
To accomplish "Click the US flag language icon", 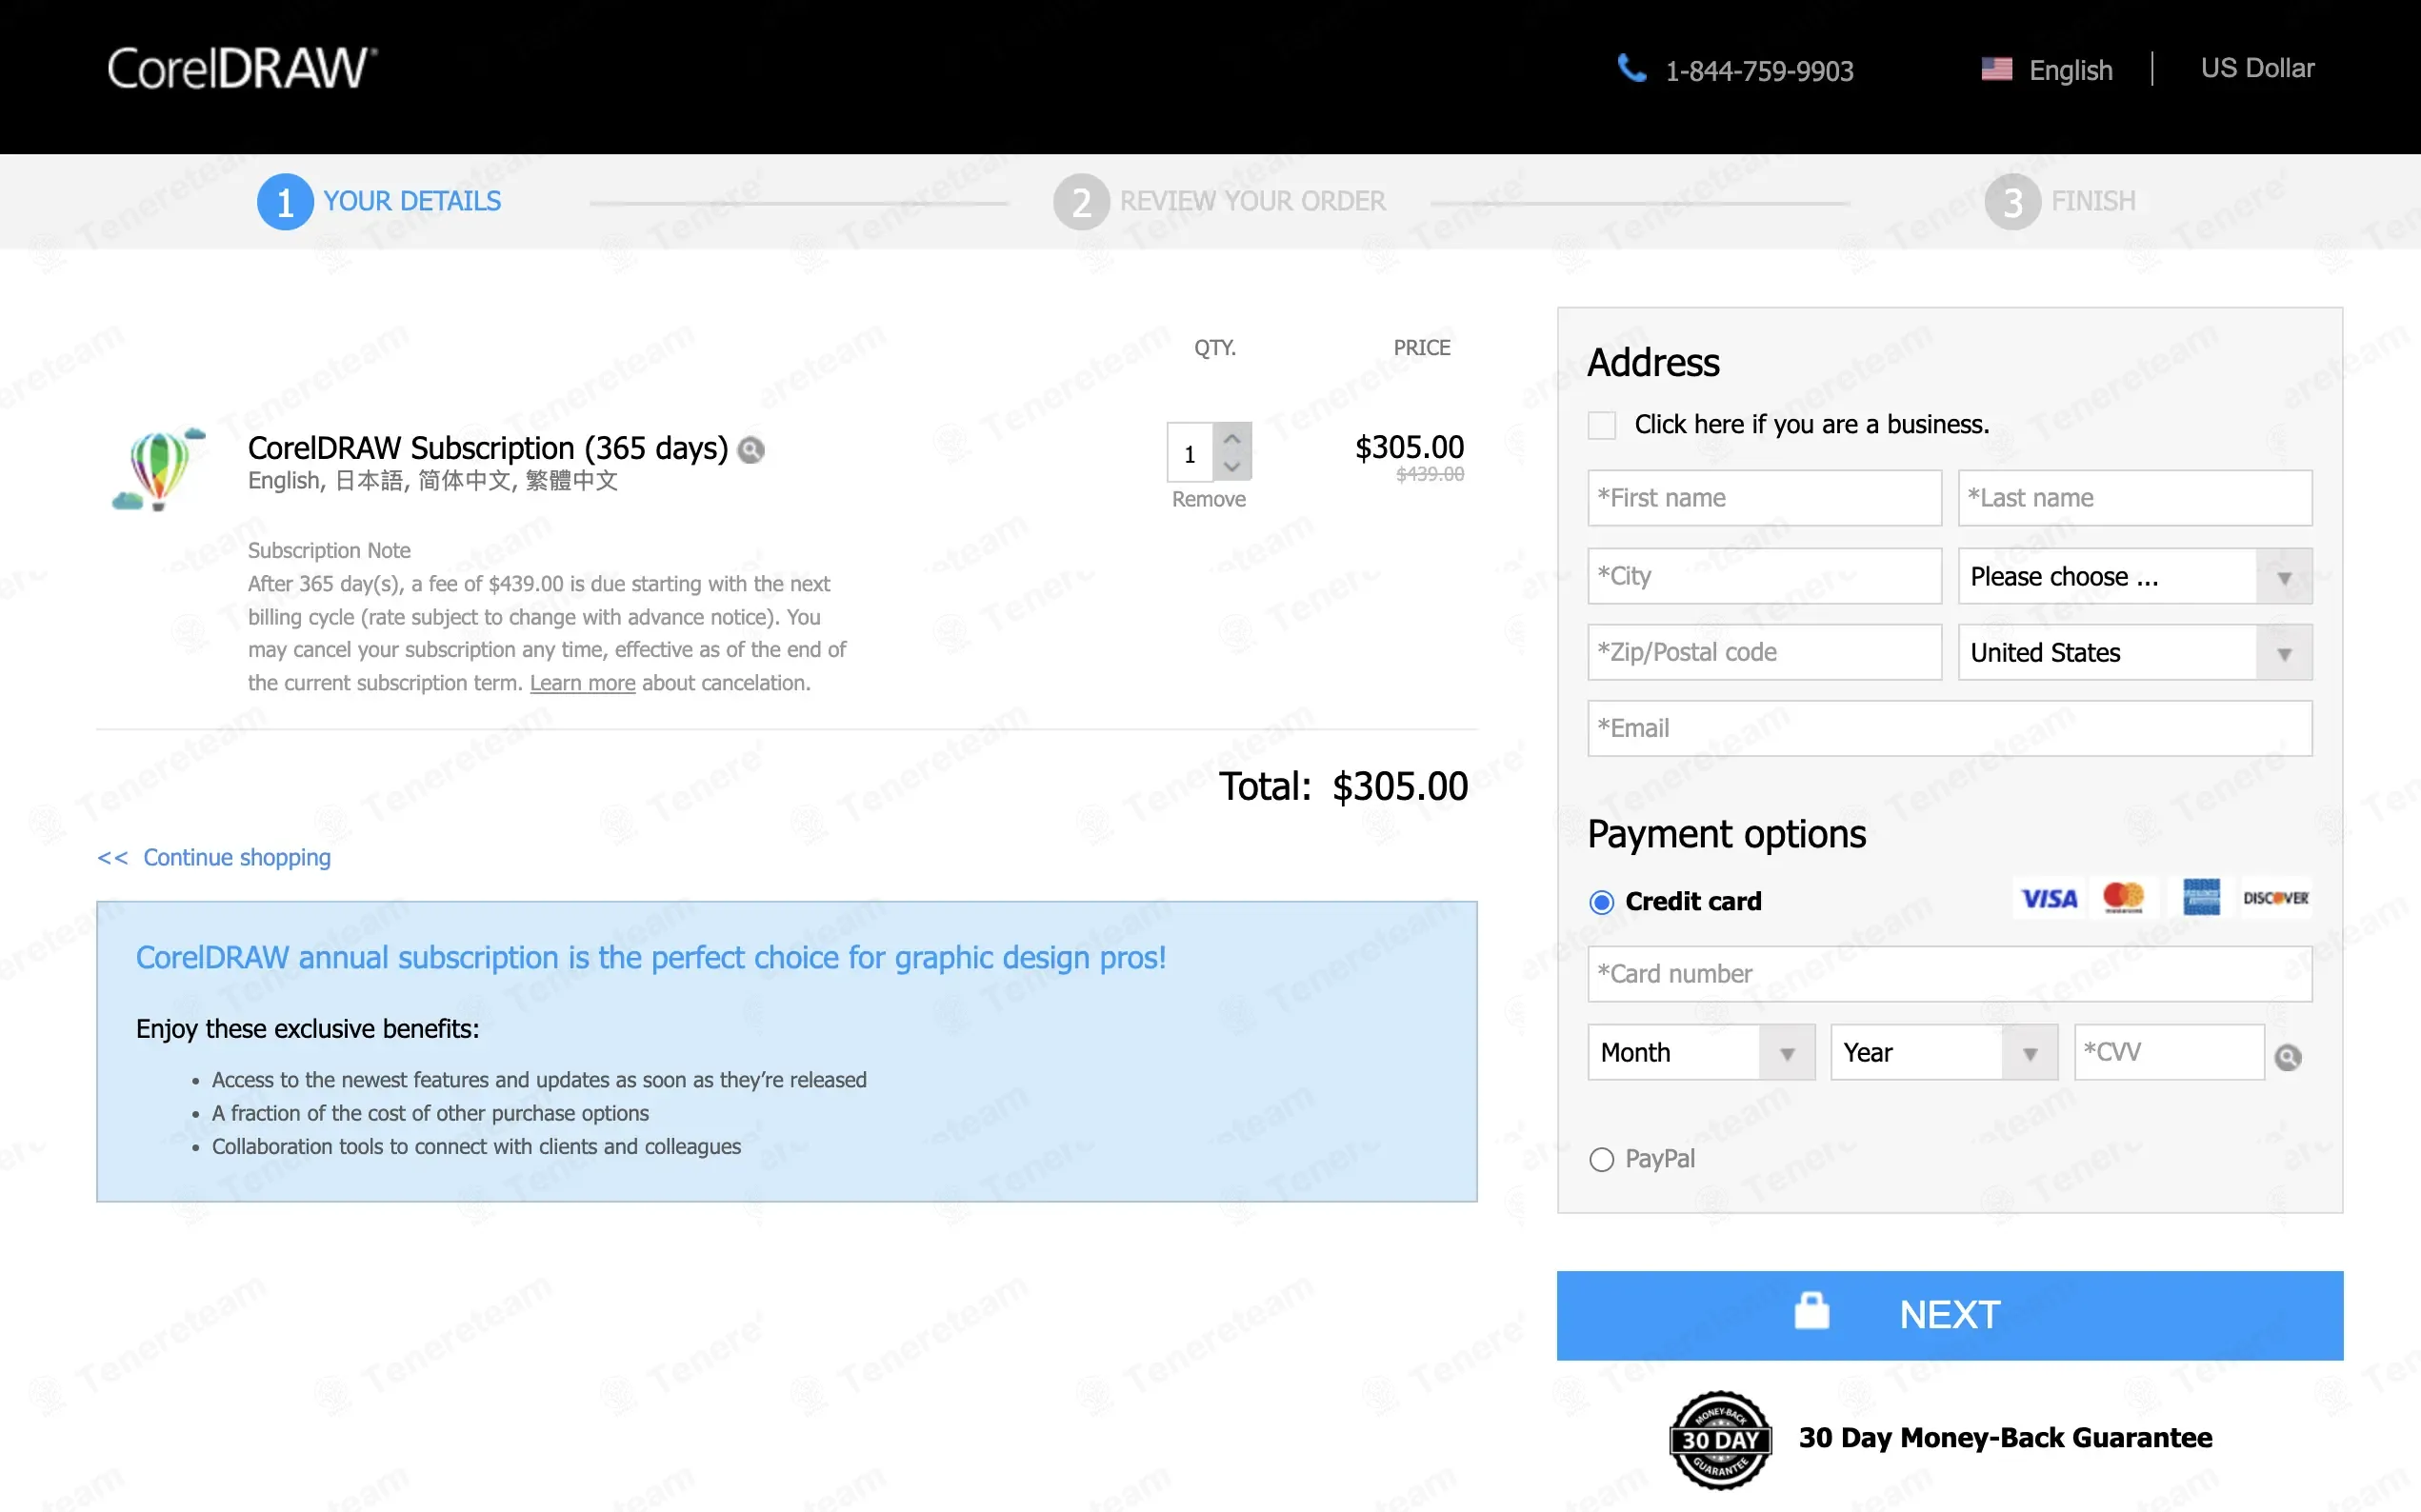I will coord(1996,69).
